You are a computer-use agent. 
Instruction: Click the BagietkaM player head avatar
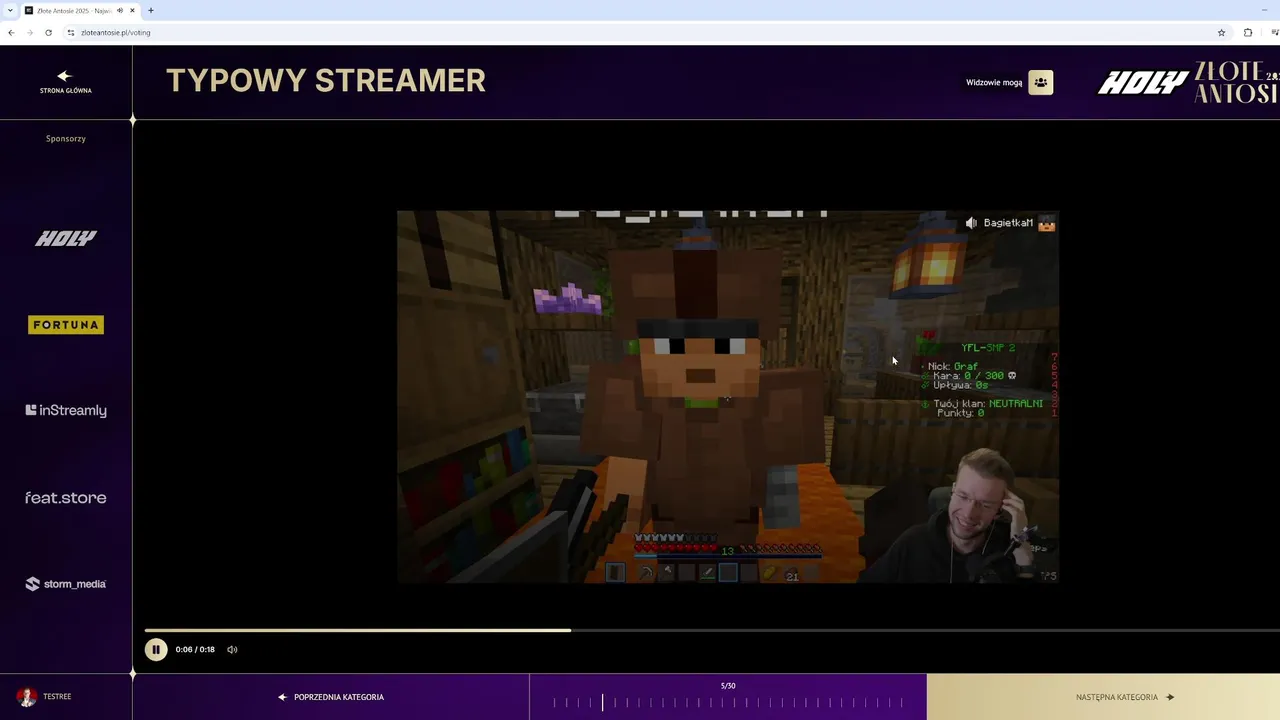tap(1046, 223)
